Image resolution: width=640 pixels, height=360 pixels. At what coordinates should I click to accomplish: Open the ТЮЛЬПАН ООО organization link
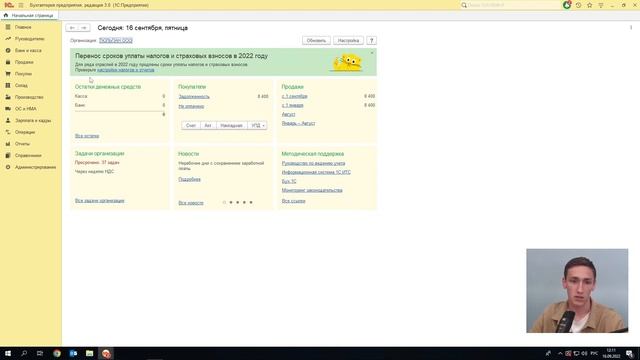click(x=116, y=40)
